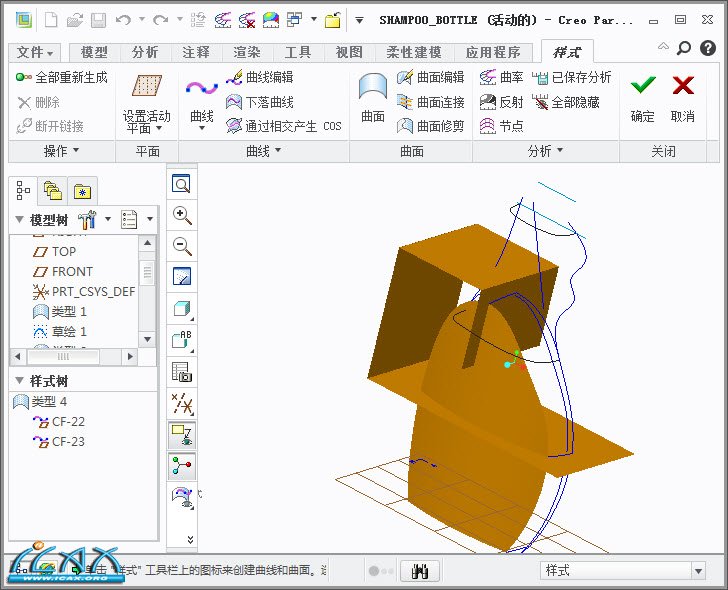Select CF-23 curve in style tree
This screenshot has width=728, height=590.
59,441
